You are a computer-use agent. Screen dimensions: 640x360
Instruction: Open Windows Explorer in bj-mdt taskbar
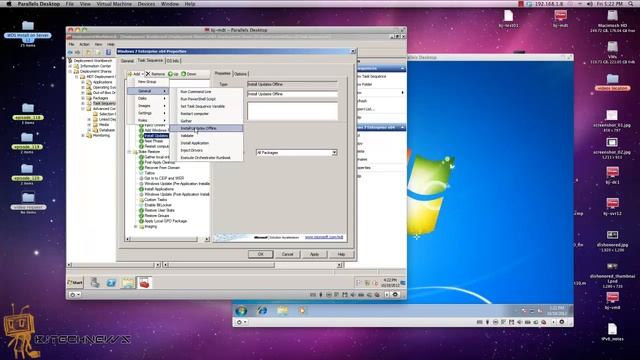[127, 282]
